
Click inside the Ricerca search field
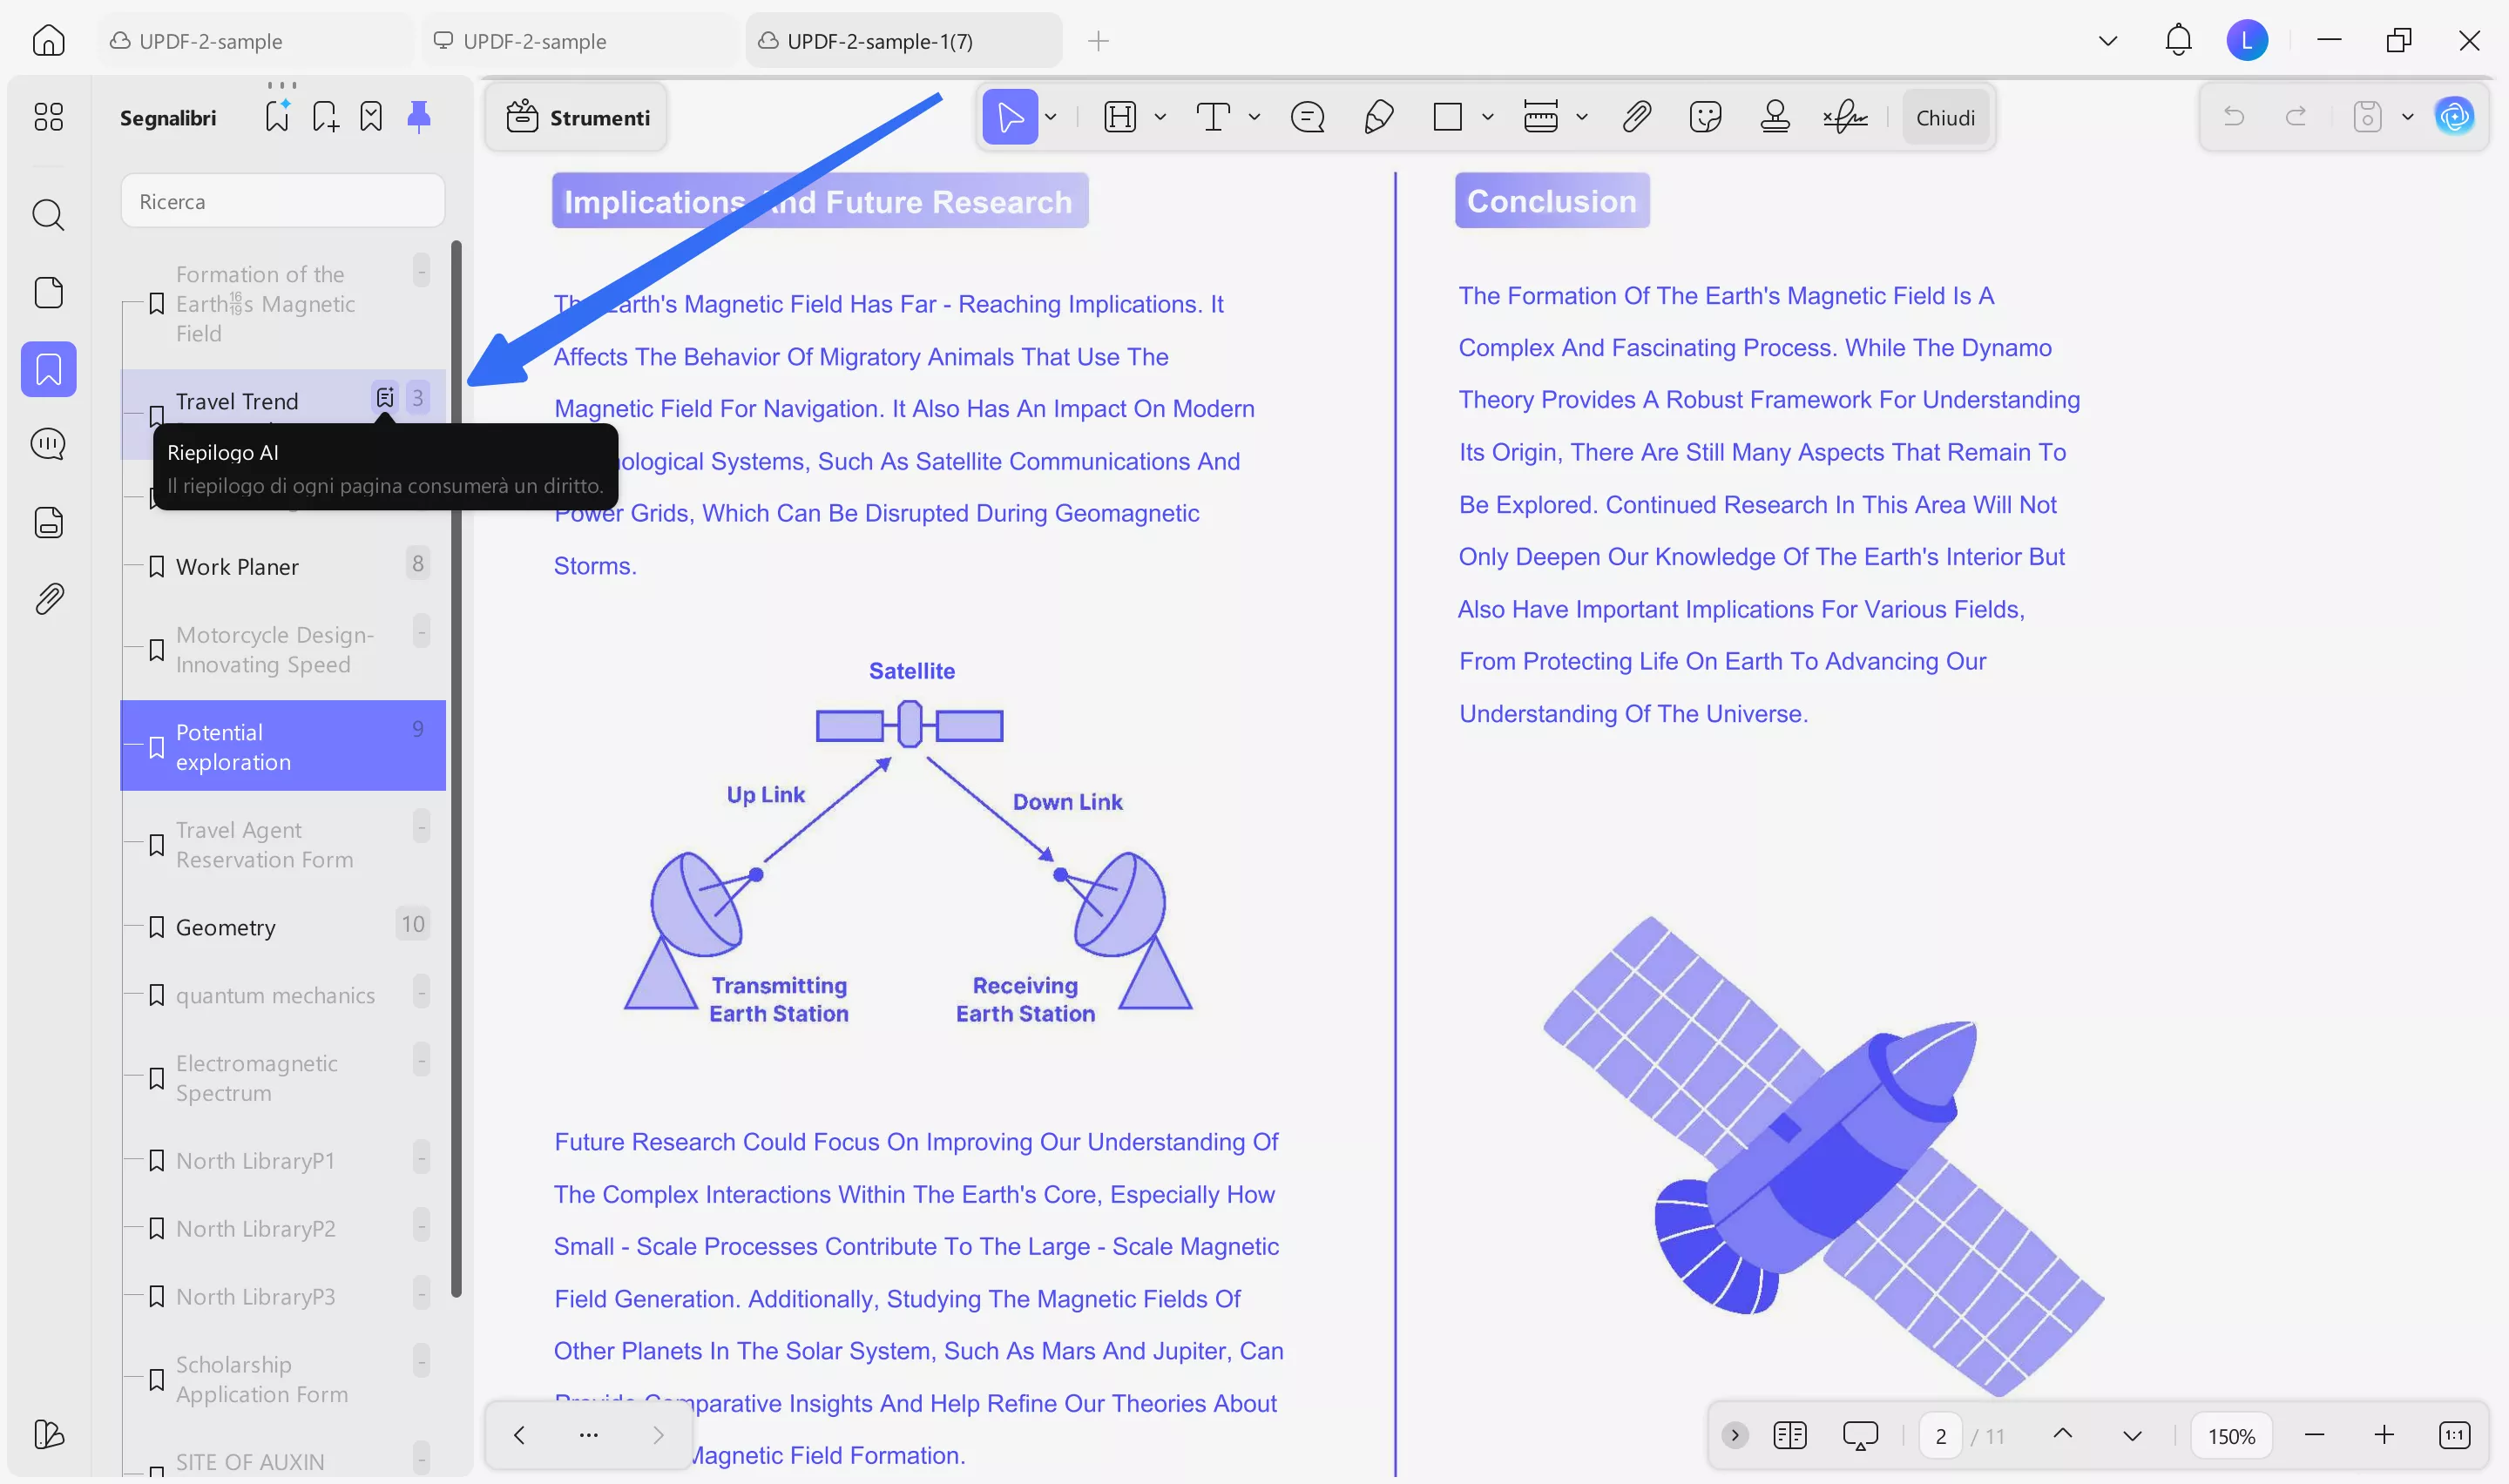tap(283, 200)
